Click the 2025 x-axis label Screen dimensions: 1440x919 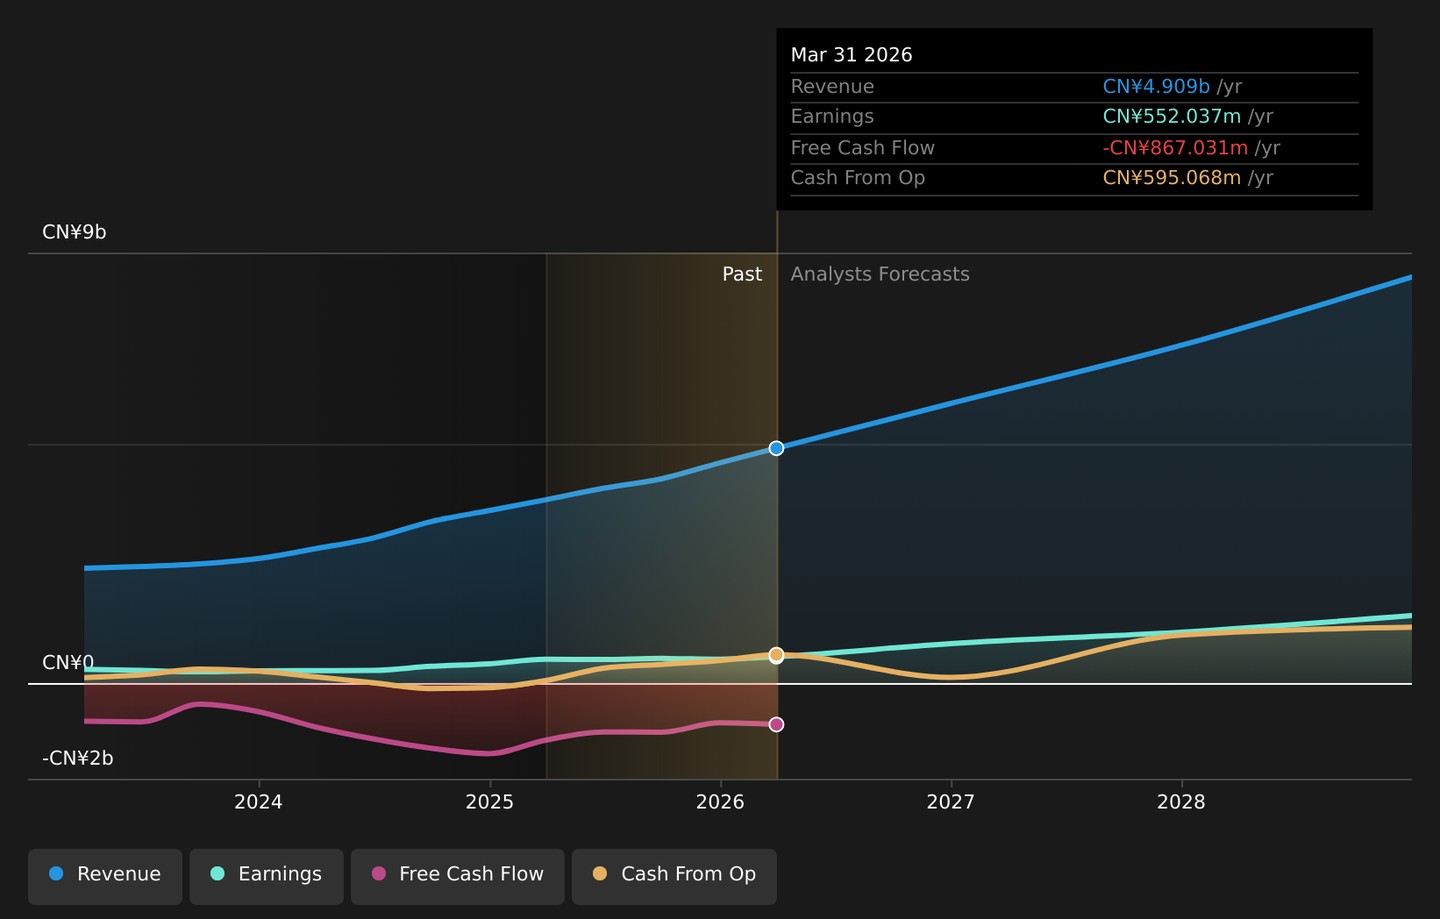(489, 802)
